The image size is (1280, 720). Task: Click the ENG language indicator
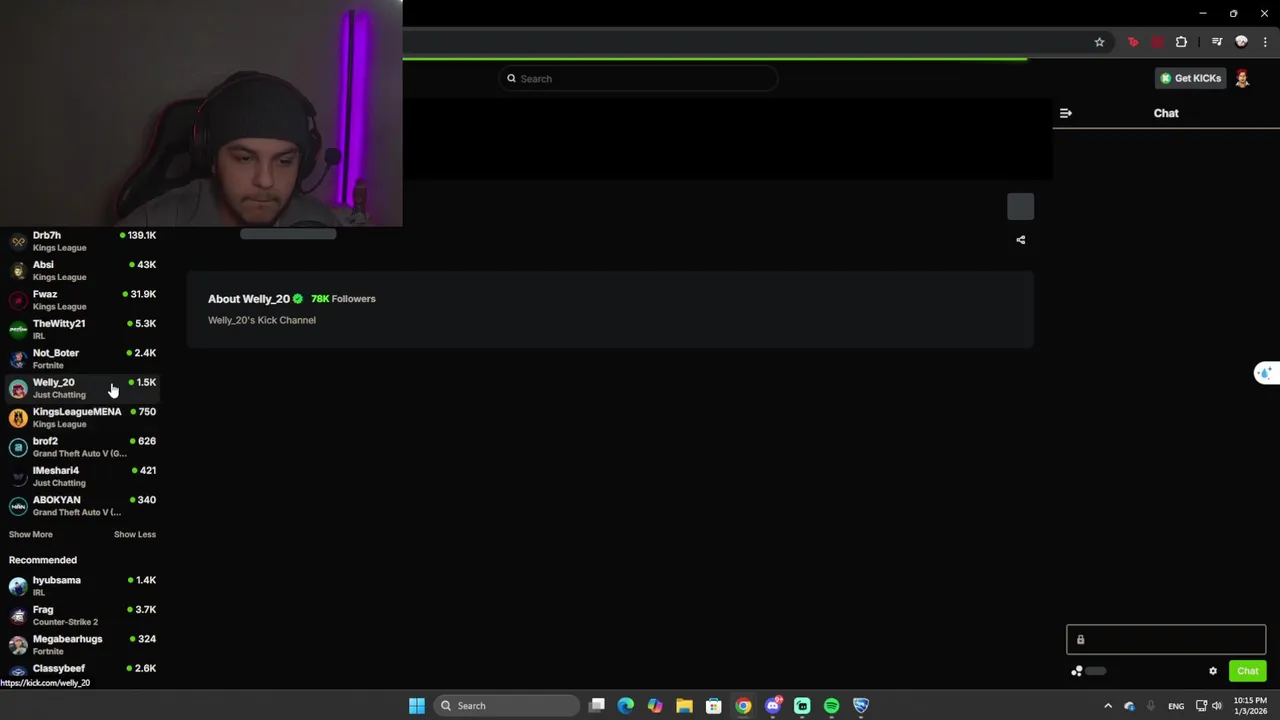point(1176,706)
